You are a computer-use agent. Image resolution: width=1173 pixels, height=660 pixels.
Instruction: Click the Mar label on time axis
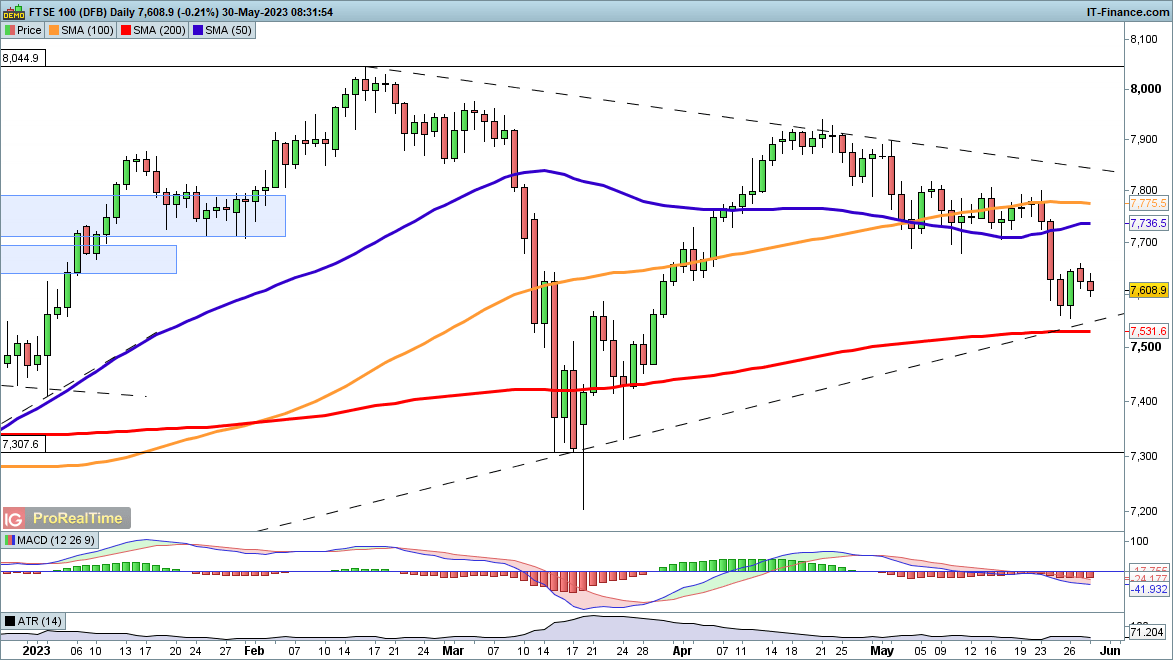(453, 650)
